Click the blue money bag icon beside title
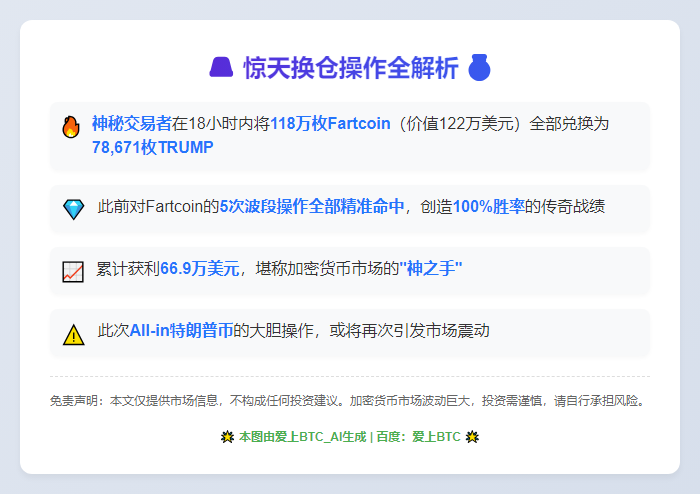This screenshot has width=700, height=494. pos(479,67)
